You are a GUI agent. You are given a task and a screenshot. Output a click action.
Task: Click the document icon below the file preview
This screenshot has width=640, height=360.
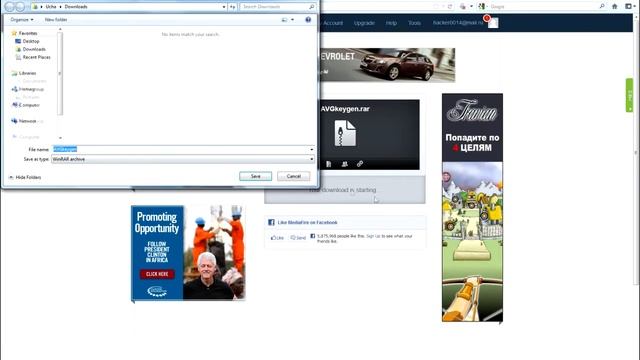point(329,164)
